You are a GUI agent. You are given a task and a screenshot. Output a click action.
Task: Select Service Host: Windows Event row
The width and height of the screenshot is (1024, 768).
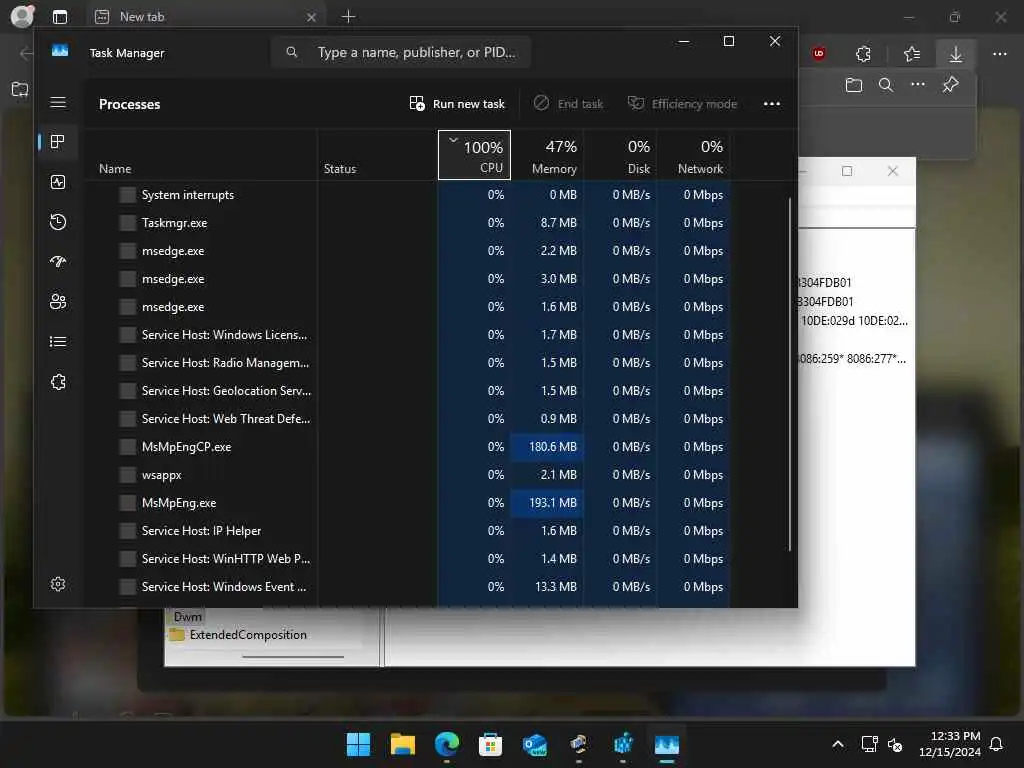408,586
